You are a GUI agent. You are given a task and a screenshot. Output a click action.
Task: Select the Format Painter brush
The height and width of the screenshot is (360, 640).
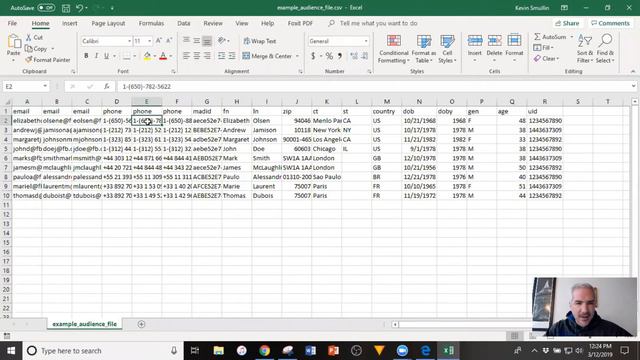(29, 60)
